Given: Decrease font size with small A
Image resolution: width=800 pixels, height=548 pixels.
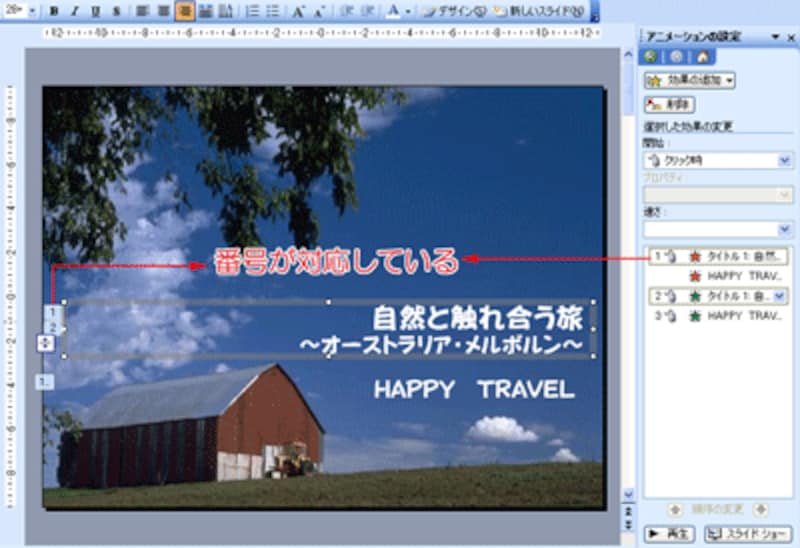Looking at the screenshot, I should [319, 11].
